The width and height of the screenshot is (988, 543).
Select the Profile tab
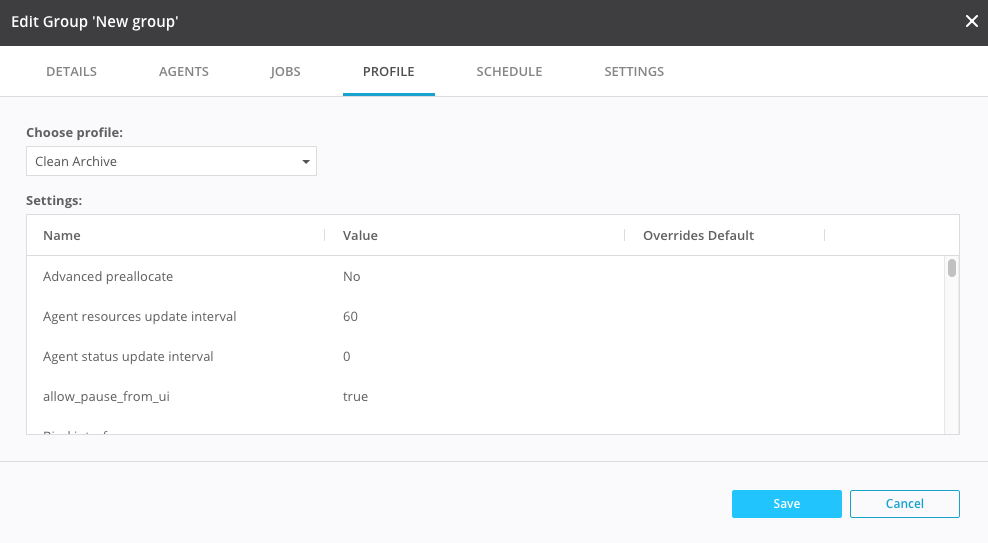pos(388,72)
